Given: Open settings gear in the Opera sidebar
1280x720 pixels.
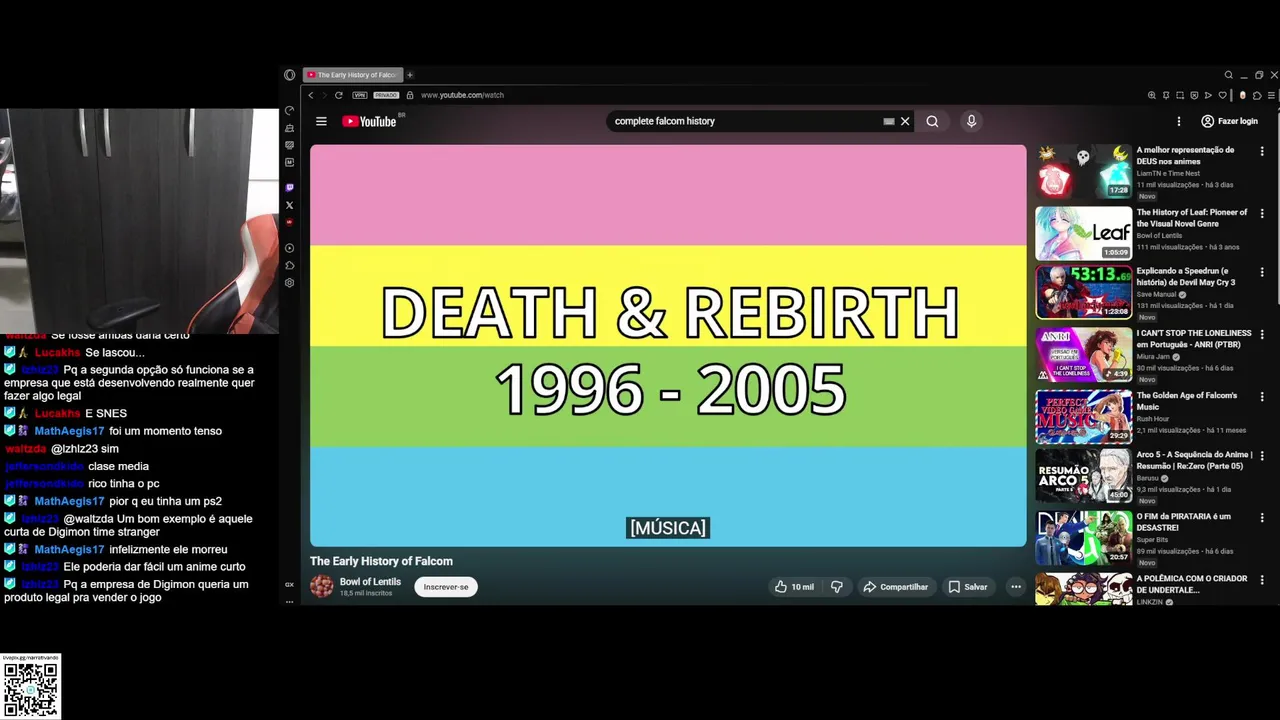Looking at the screenshot, I should [x=290, y=283].
